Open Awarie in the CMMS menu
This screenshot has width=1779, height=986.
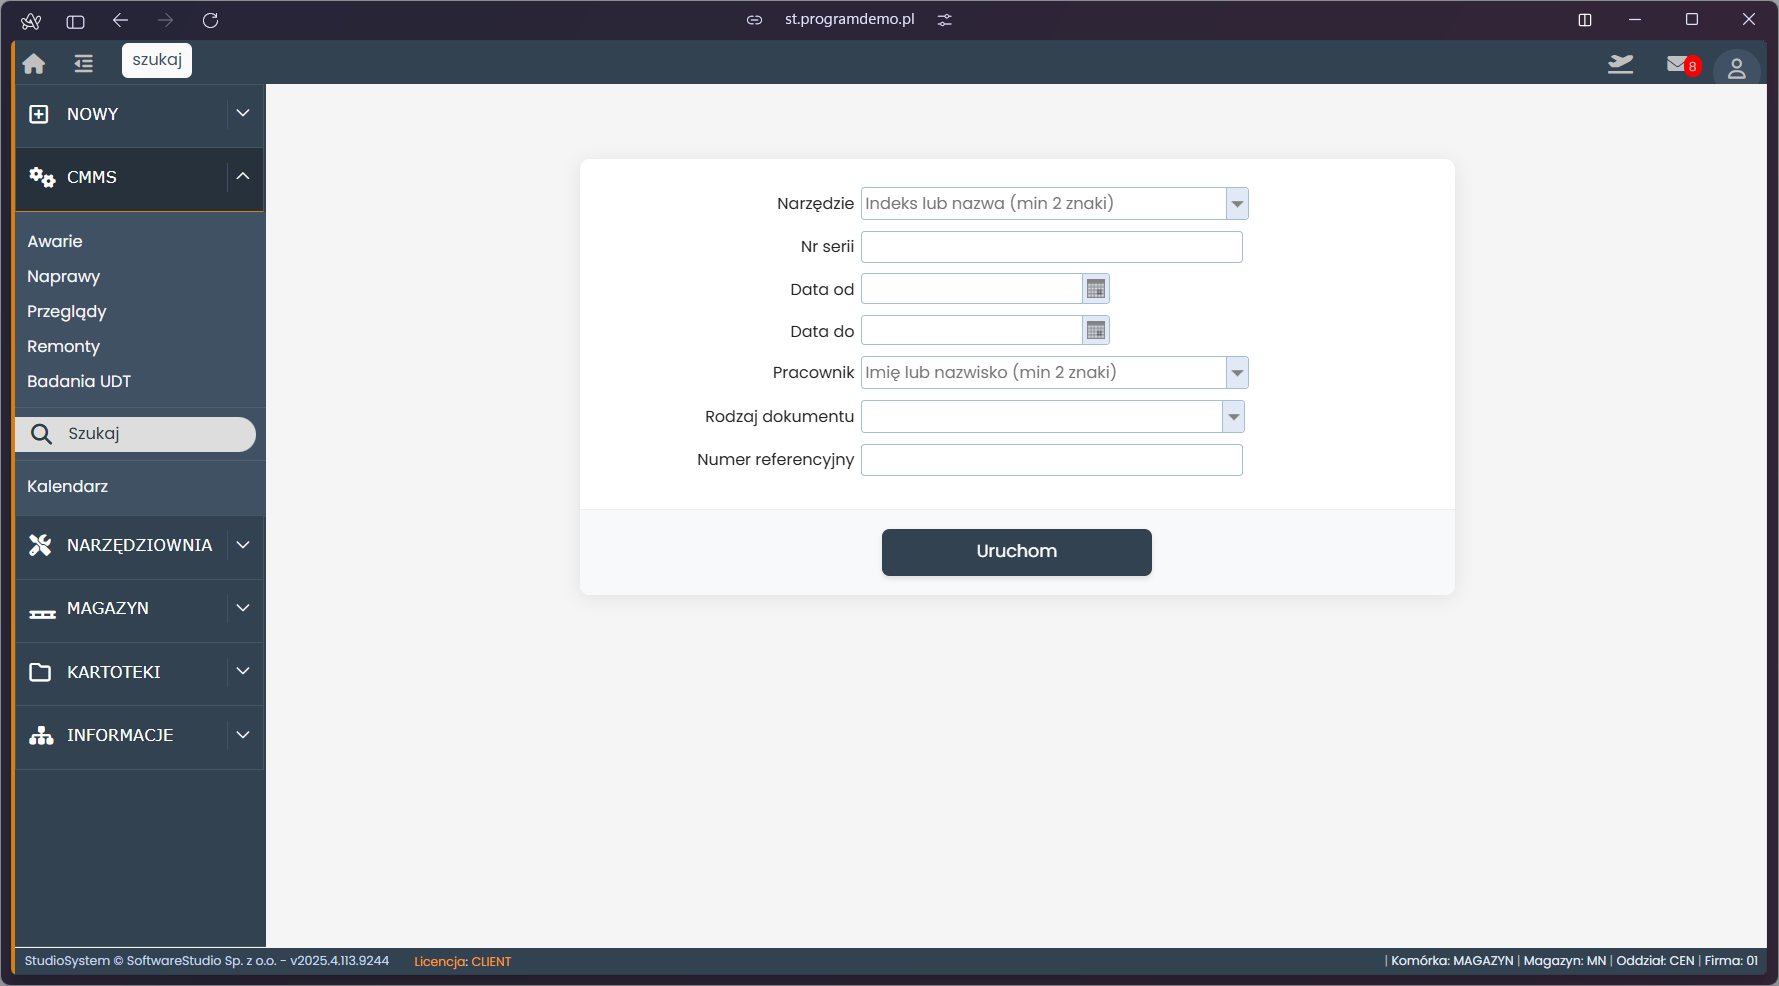(x=55, y=241)
